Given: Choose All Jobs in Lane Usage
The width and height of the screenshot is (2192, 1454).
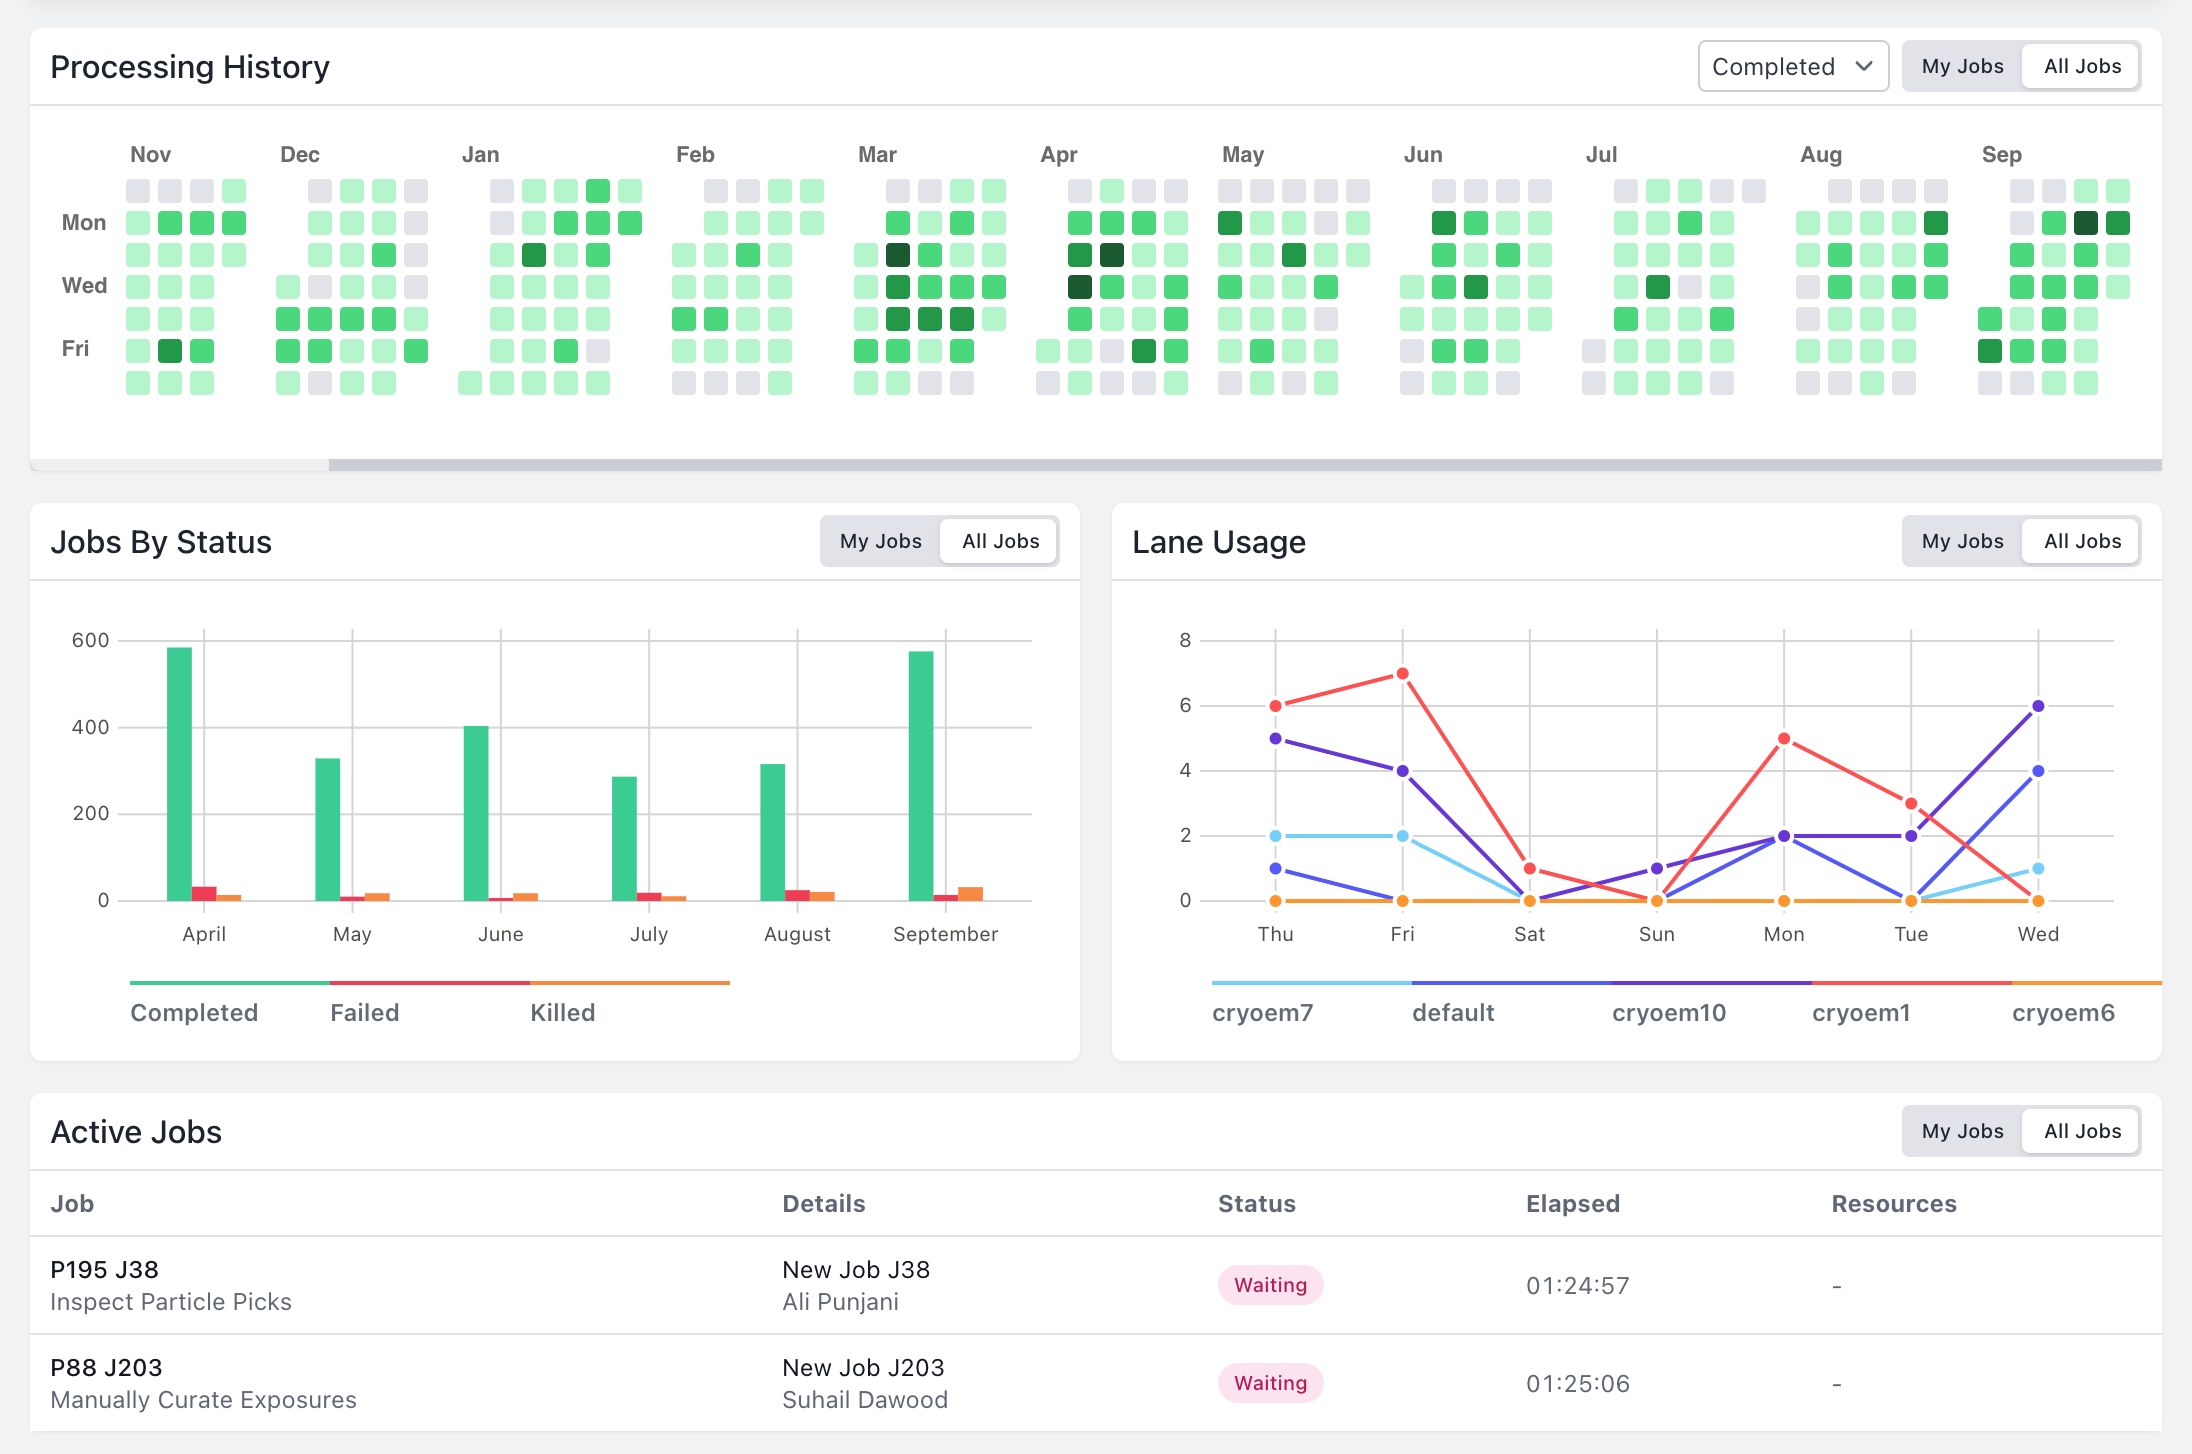Looking at the screenshot, I should point(2081,541).
